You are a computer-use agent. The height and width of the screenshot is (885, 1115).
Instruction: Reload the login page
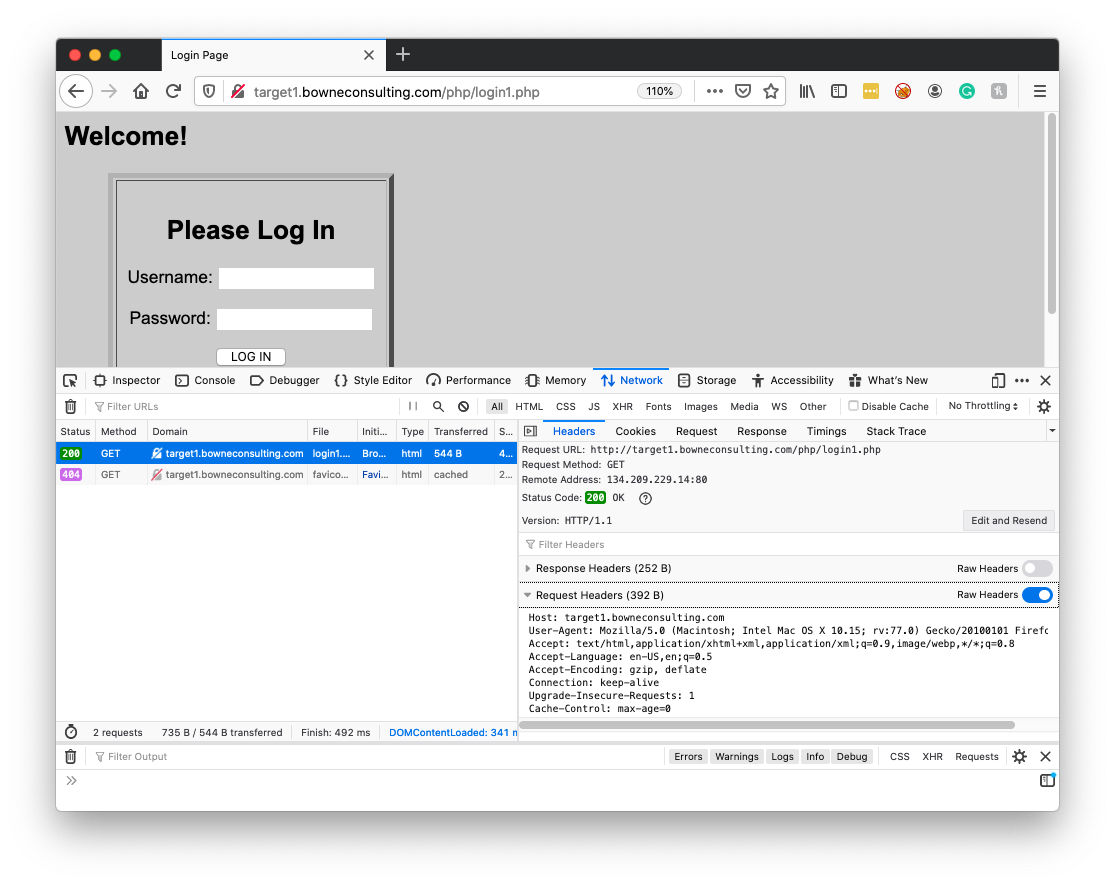174,91
